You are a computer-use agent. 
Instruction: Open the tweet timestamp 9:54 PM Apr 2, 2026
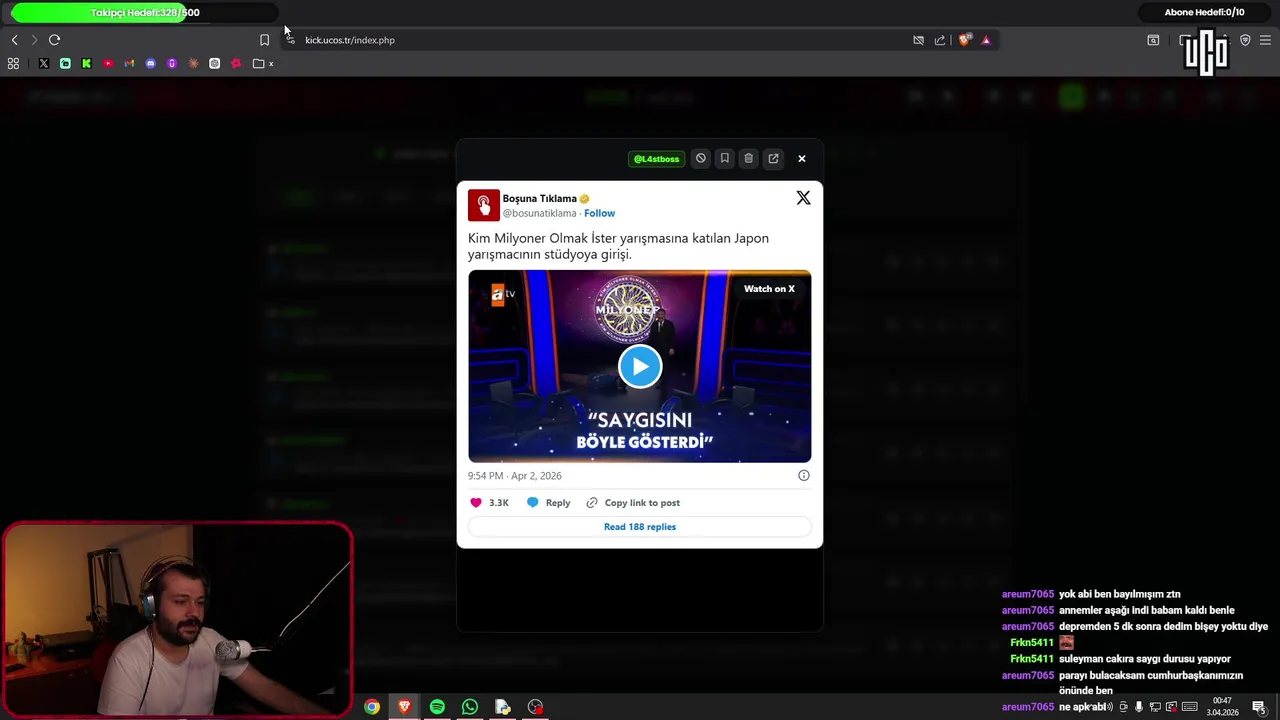click(x=515, y=476)
